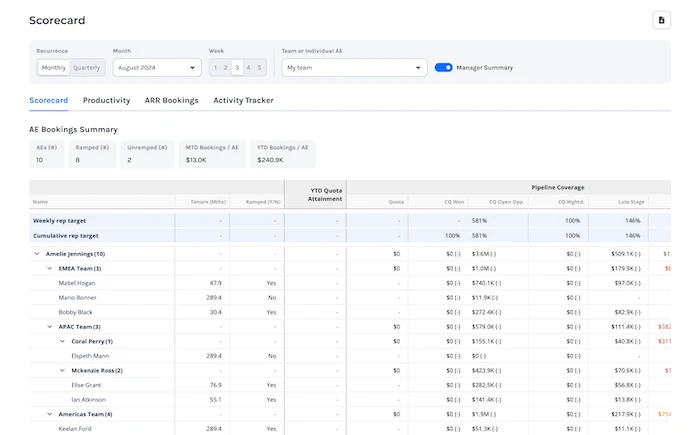Switch to the Productivity tab
This screenshot has height=435, width=700.
(106, 100)
